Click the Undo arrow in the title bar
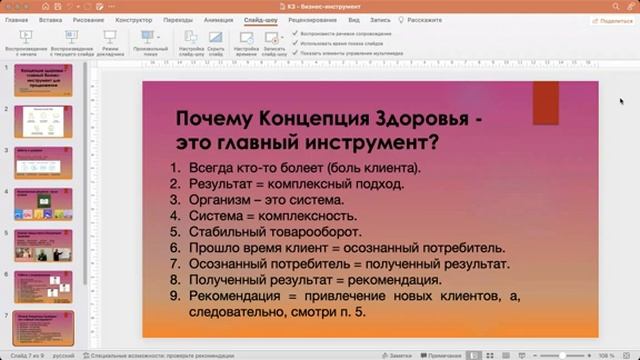Screen dimensions: 640x360 (x=70, y=7)
